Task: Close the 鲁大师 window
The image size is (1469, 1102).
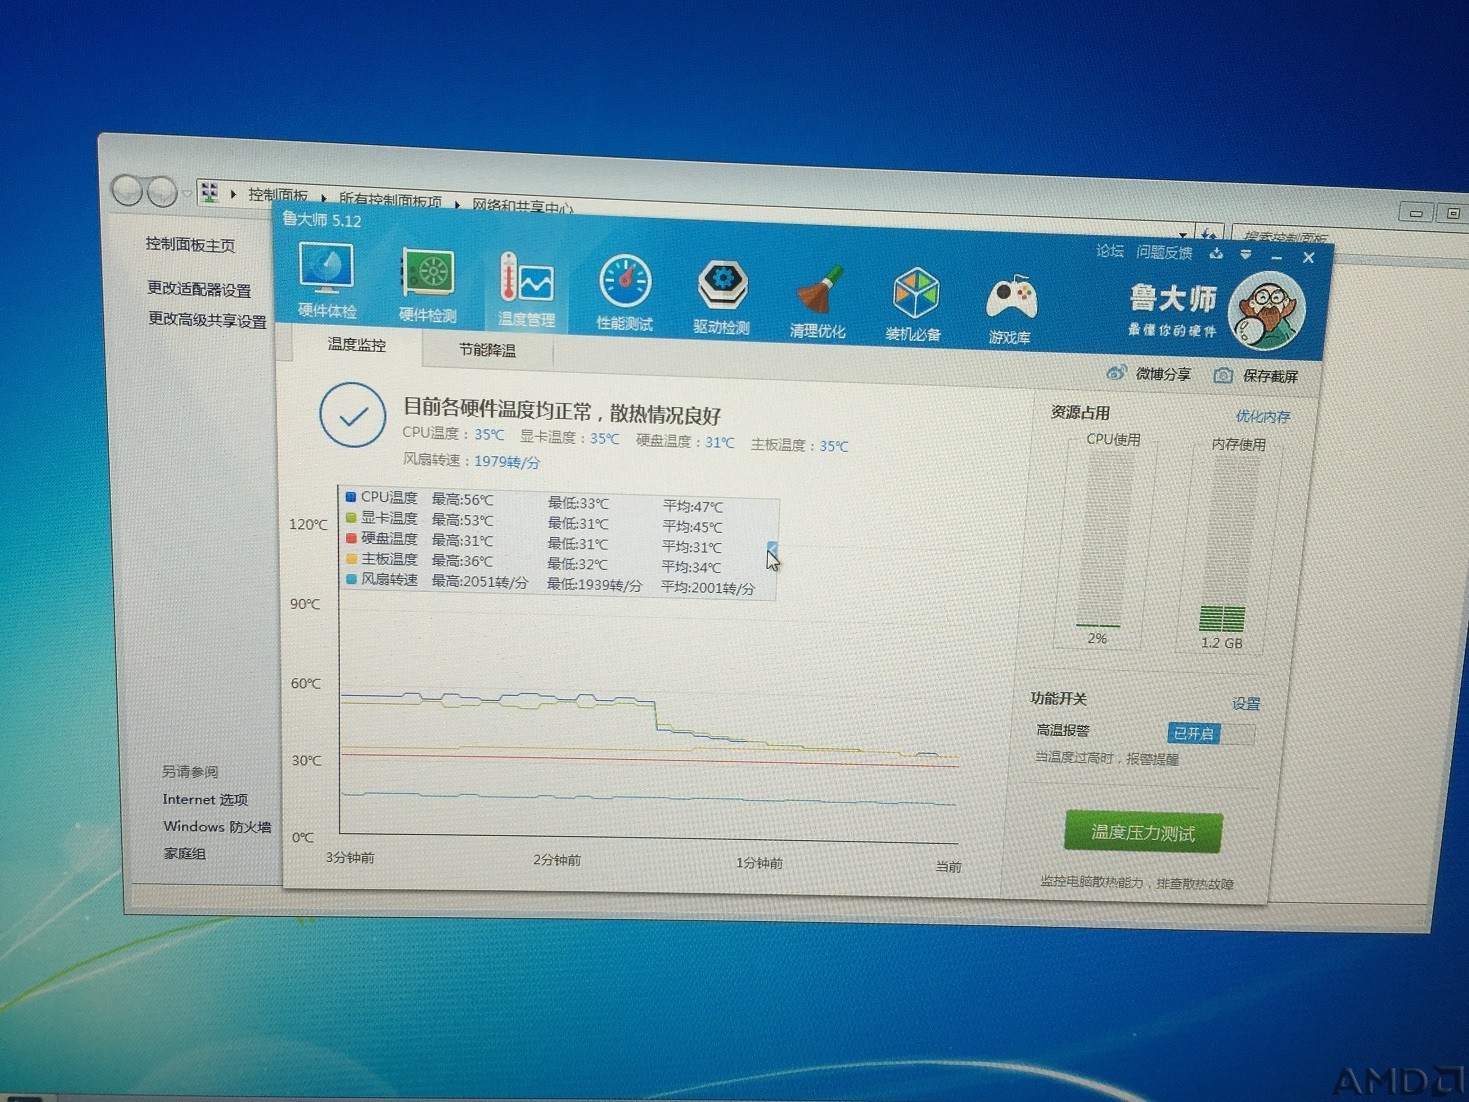Action: click(1308, 258)
